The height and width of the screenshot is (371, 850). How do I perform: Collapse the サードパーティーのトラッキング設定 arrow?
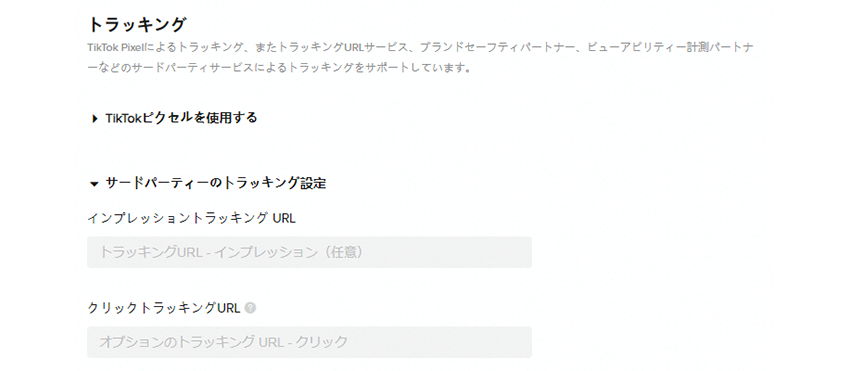94,184
